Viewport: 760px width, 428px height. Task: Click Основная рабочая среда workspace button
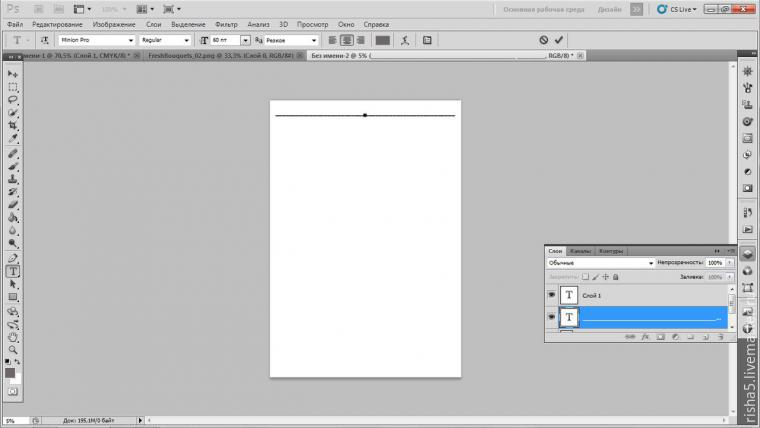pos(544,9)
